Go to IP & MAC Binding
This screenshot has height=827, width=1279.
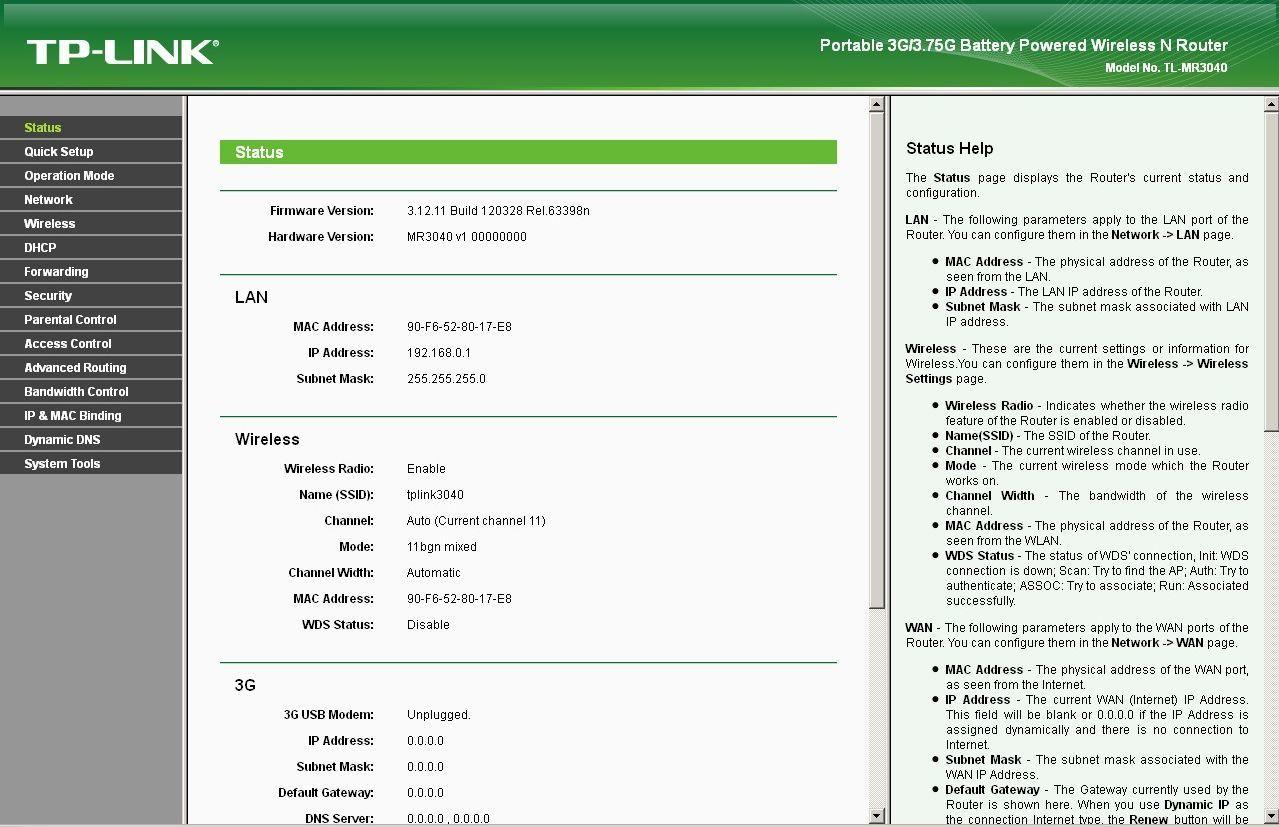pos(73,416)
